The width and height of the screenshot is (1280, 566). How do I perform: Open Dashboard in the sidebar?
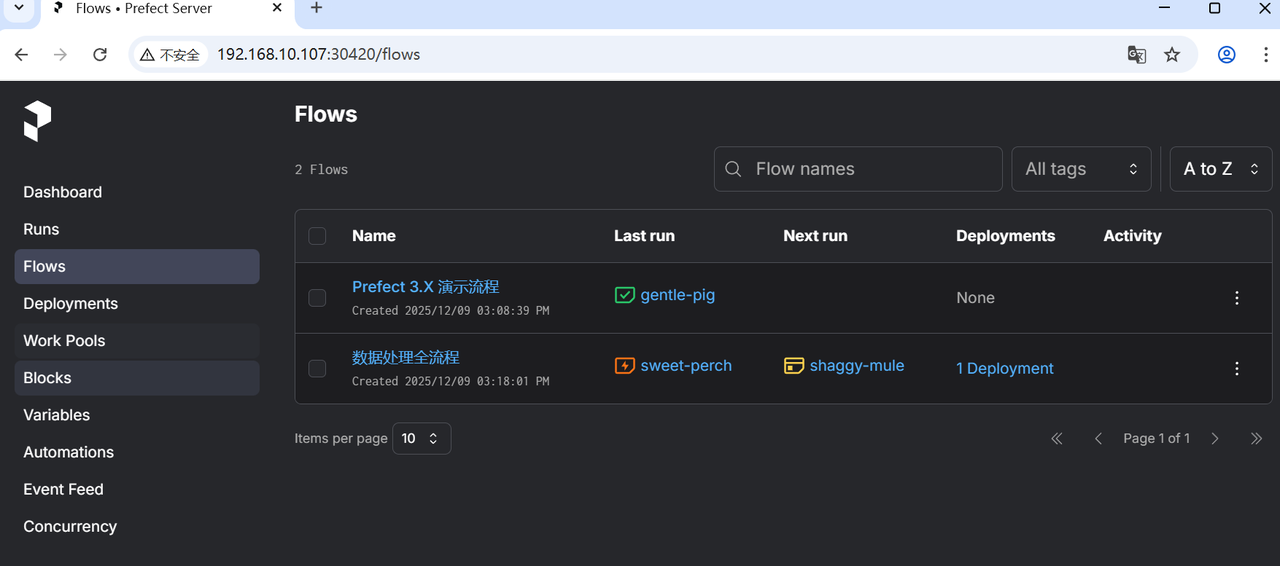click(136, 192)
